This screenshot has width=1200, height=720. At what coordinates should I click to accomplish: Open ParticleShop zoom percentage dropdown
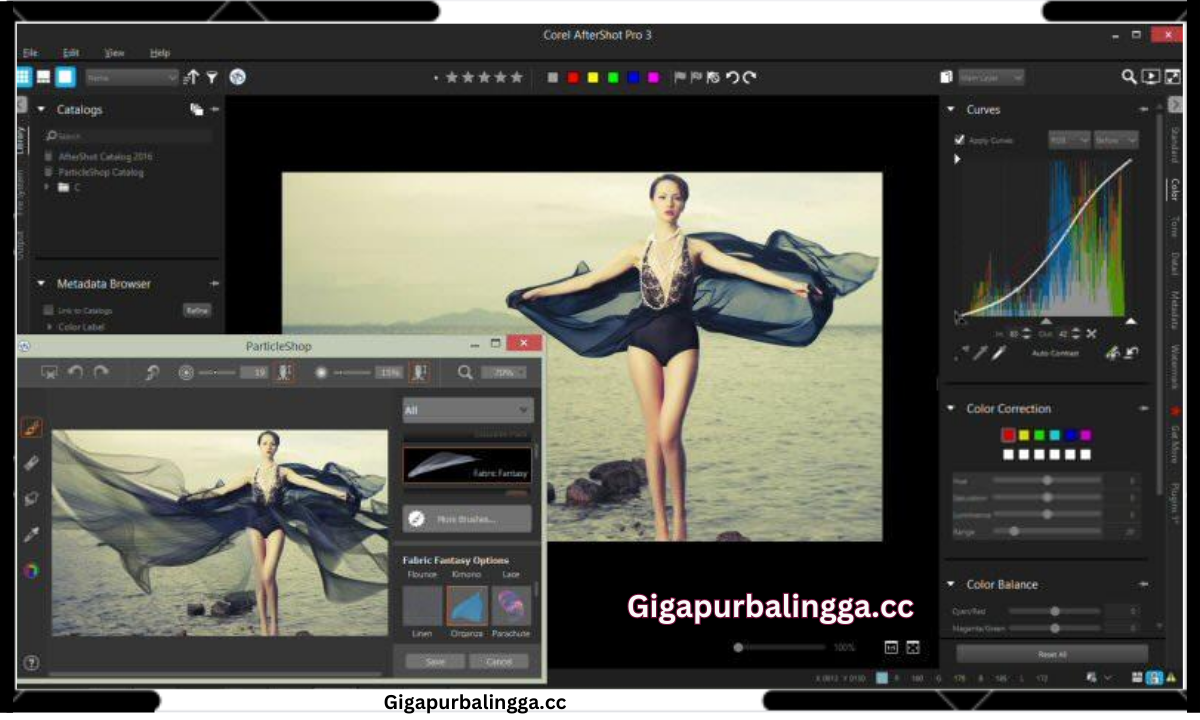click(504, 372)
